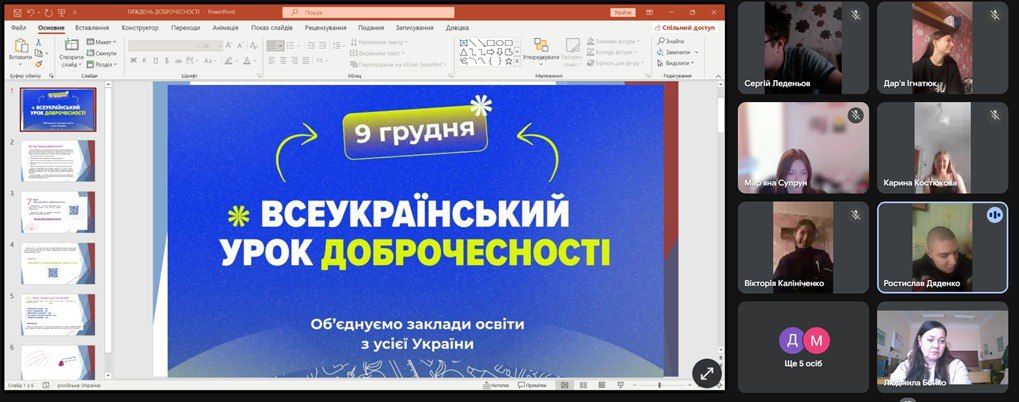Screen dimensions: 1019x402
Task: Toggle Notes (Нотатки) pane in status bar
Action: click(x=495, y=385)
